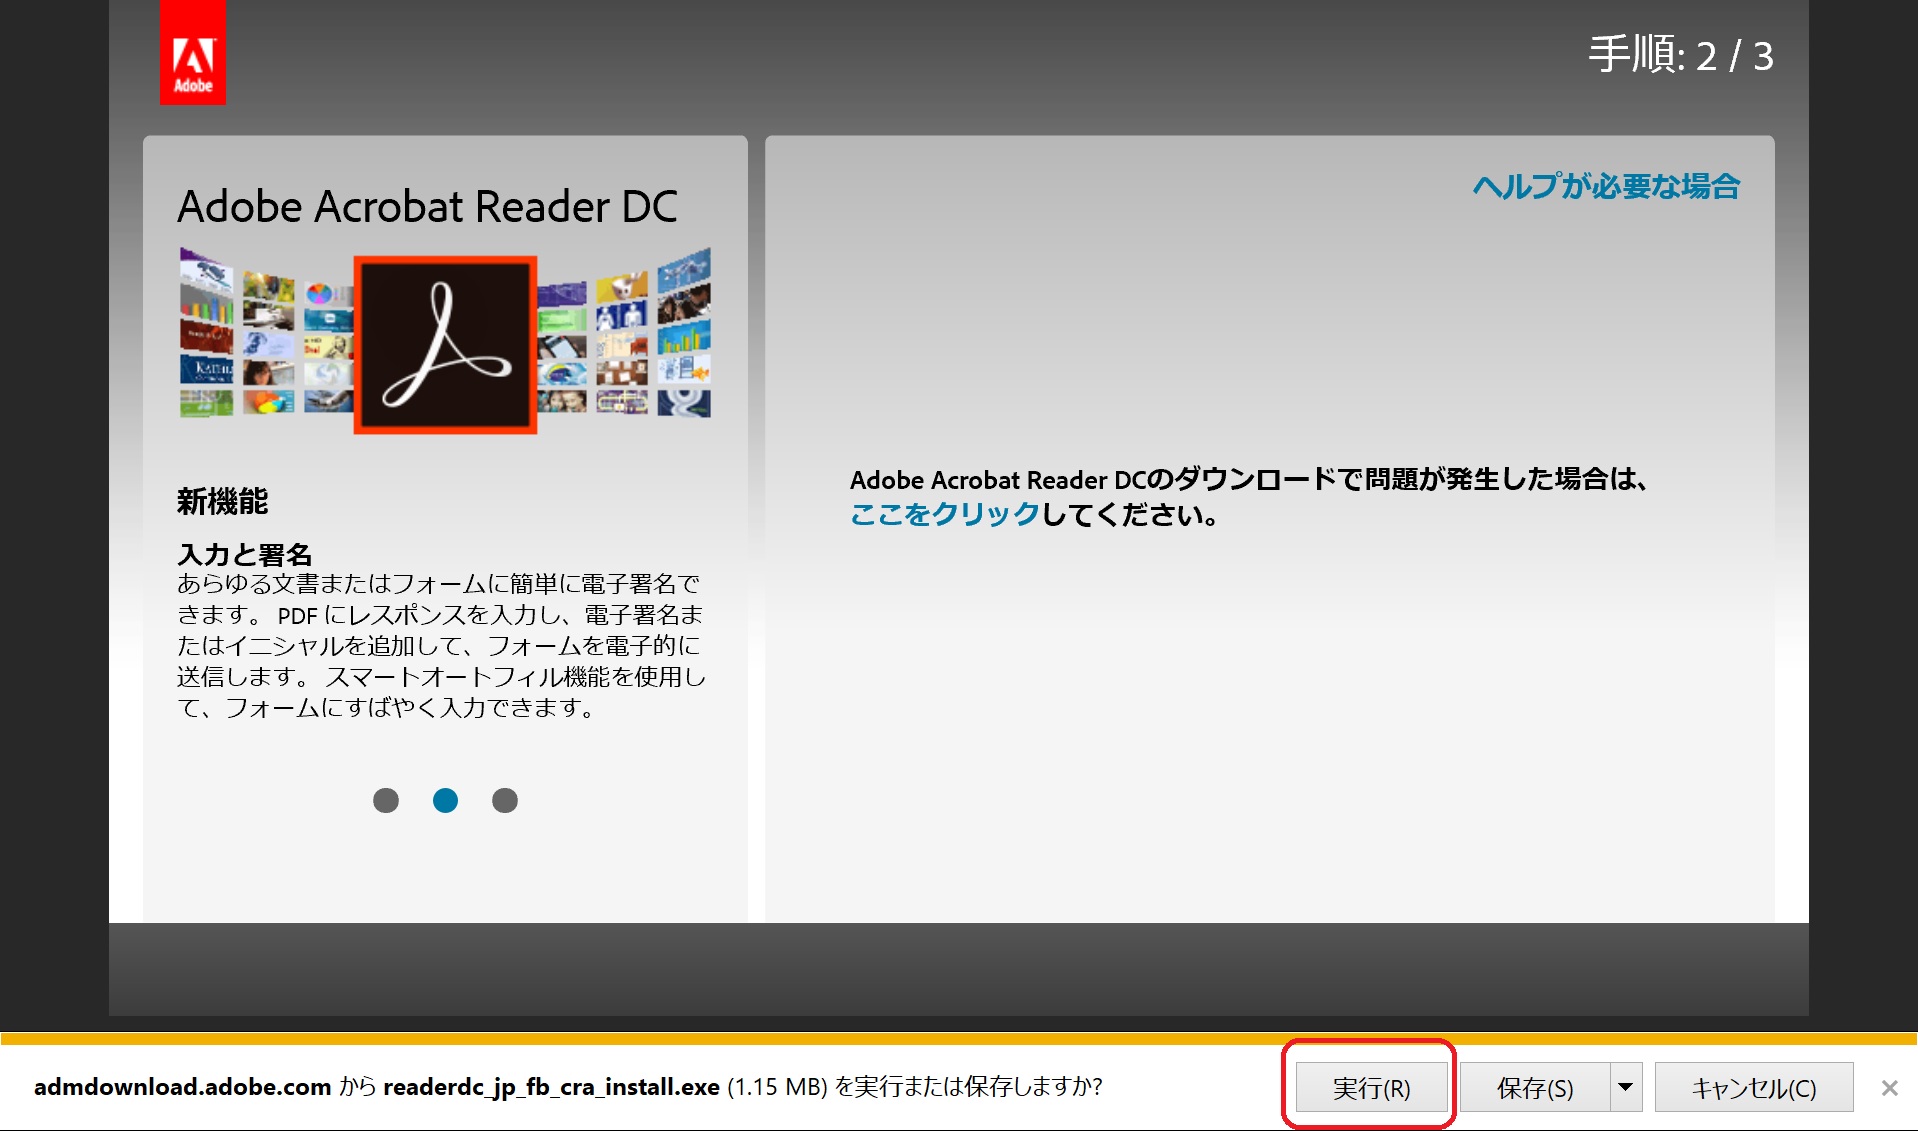Click the 入力と署名 feature title
Screen dimensions: 1918x1131
245,554
